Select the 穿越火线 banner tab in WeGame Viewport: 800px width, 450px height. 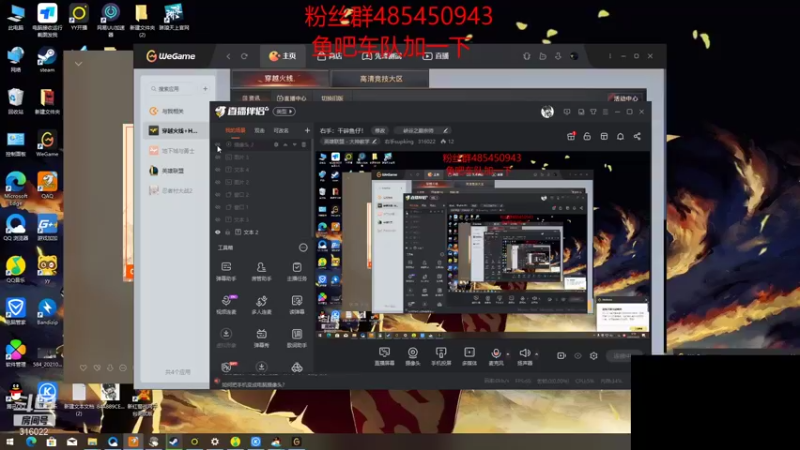280,79
